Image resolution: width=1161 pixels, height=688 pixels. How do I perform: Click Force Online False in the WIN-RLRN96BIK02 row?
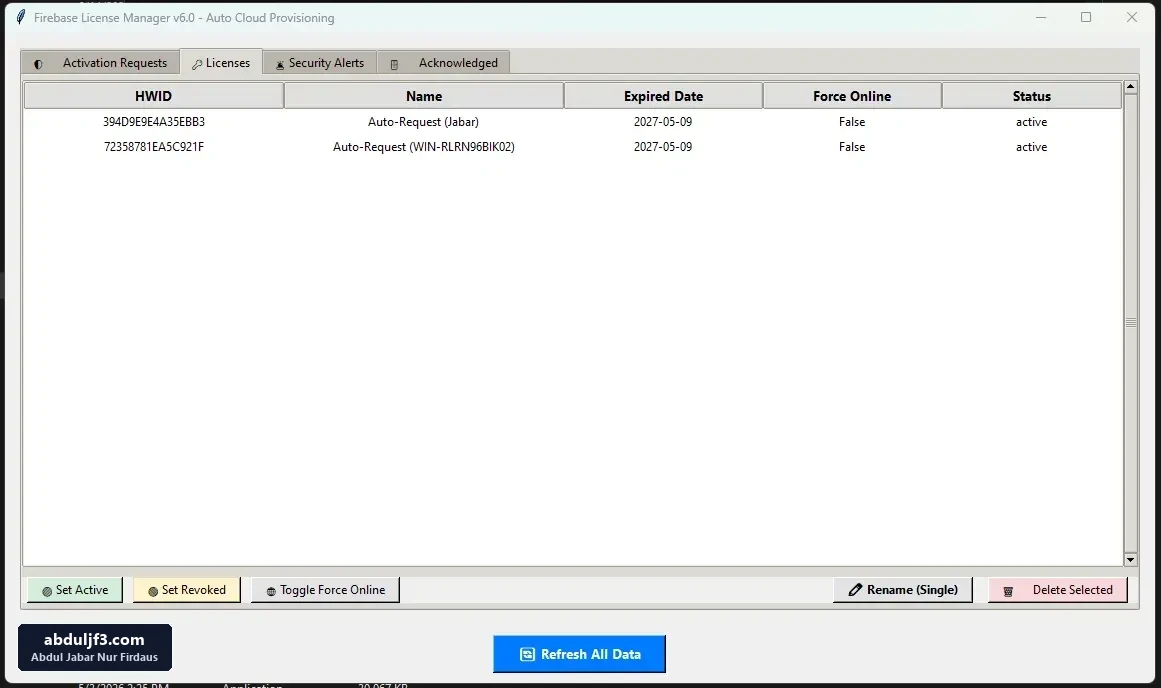click(x=851, y=147)
